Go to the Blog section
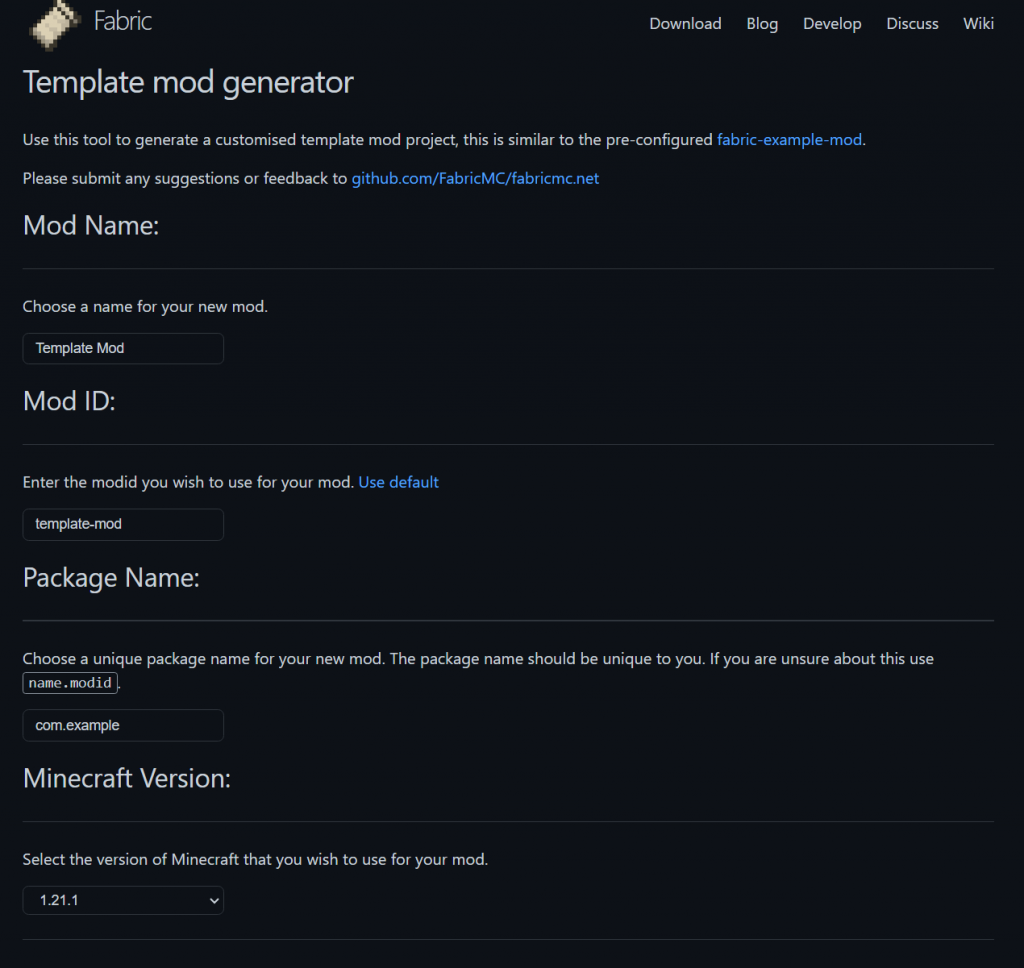Image resolution: width=1024 pixels, height=968 pixels. 762,24
